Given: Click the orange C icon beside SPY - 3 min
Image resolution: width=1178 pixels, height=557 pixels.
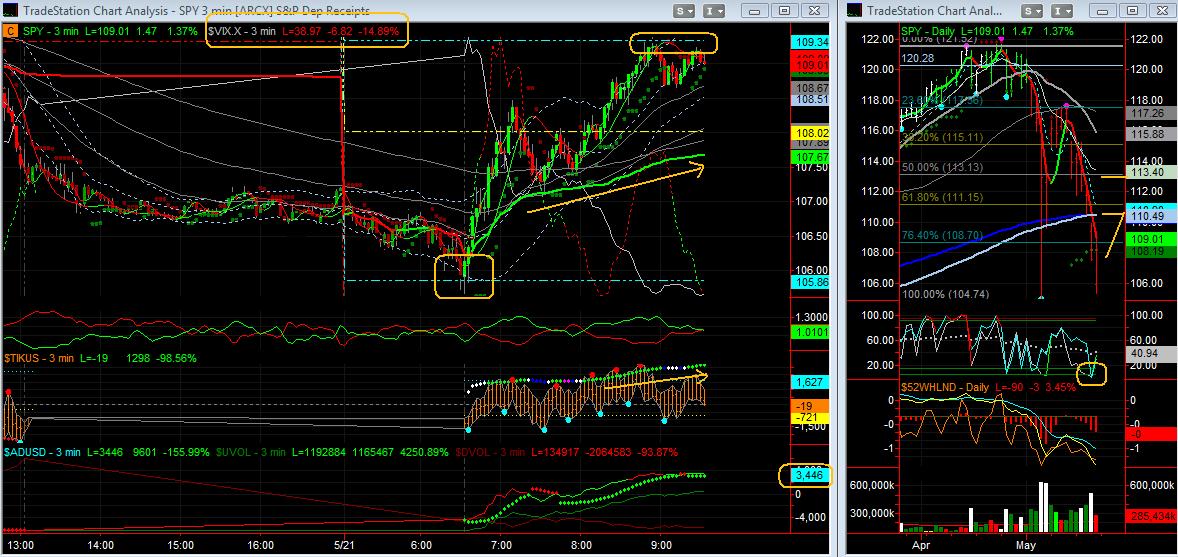Looking at the screenshot, I should (x=11, y=31).
